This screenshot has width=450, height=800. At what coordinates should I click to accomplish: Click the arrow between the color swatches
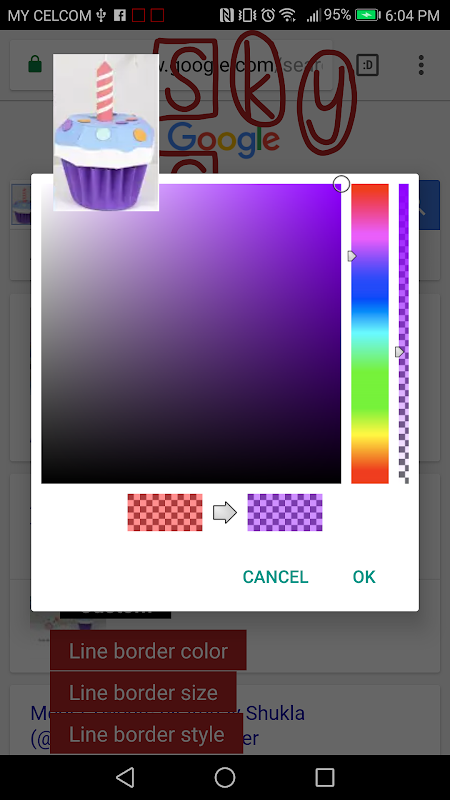(225, 512)
